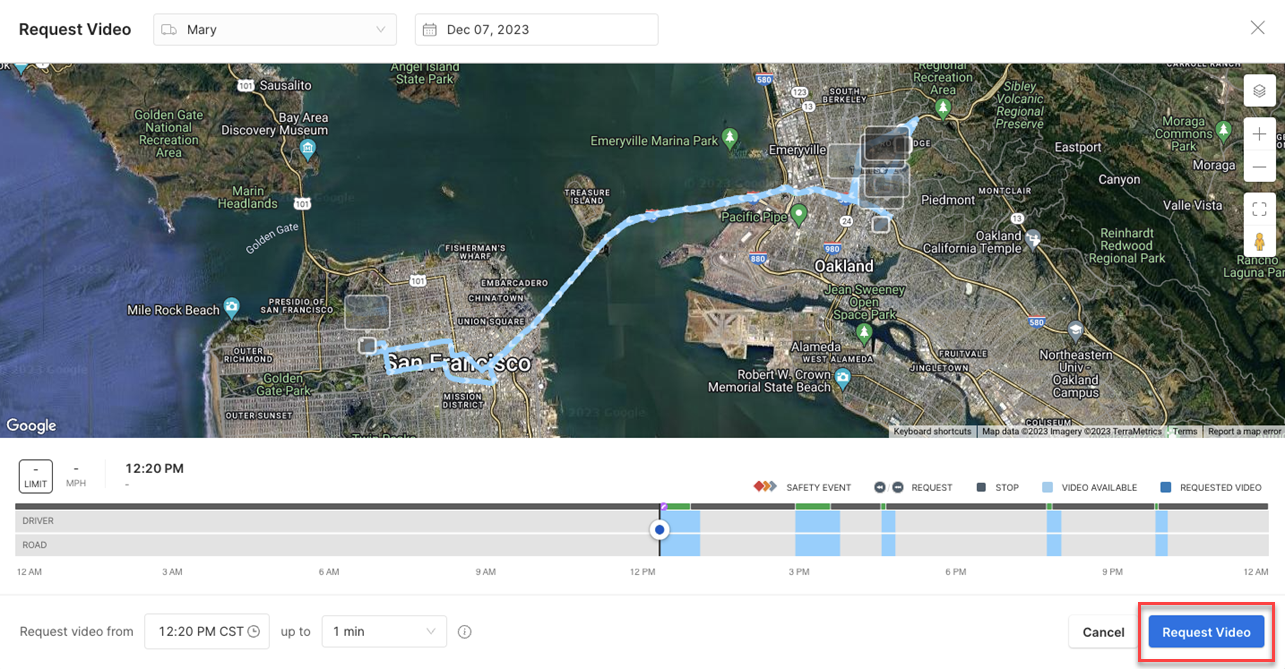Open the Mary vehicle dropdown
Image resolution: width=1285 pixels, height=669 pixels.
(275, 29)
